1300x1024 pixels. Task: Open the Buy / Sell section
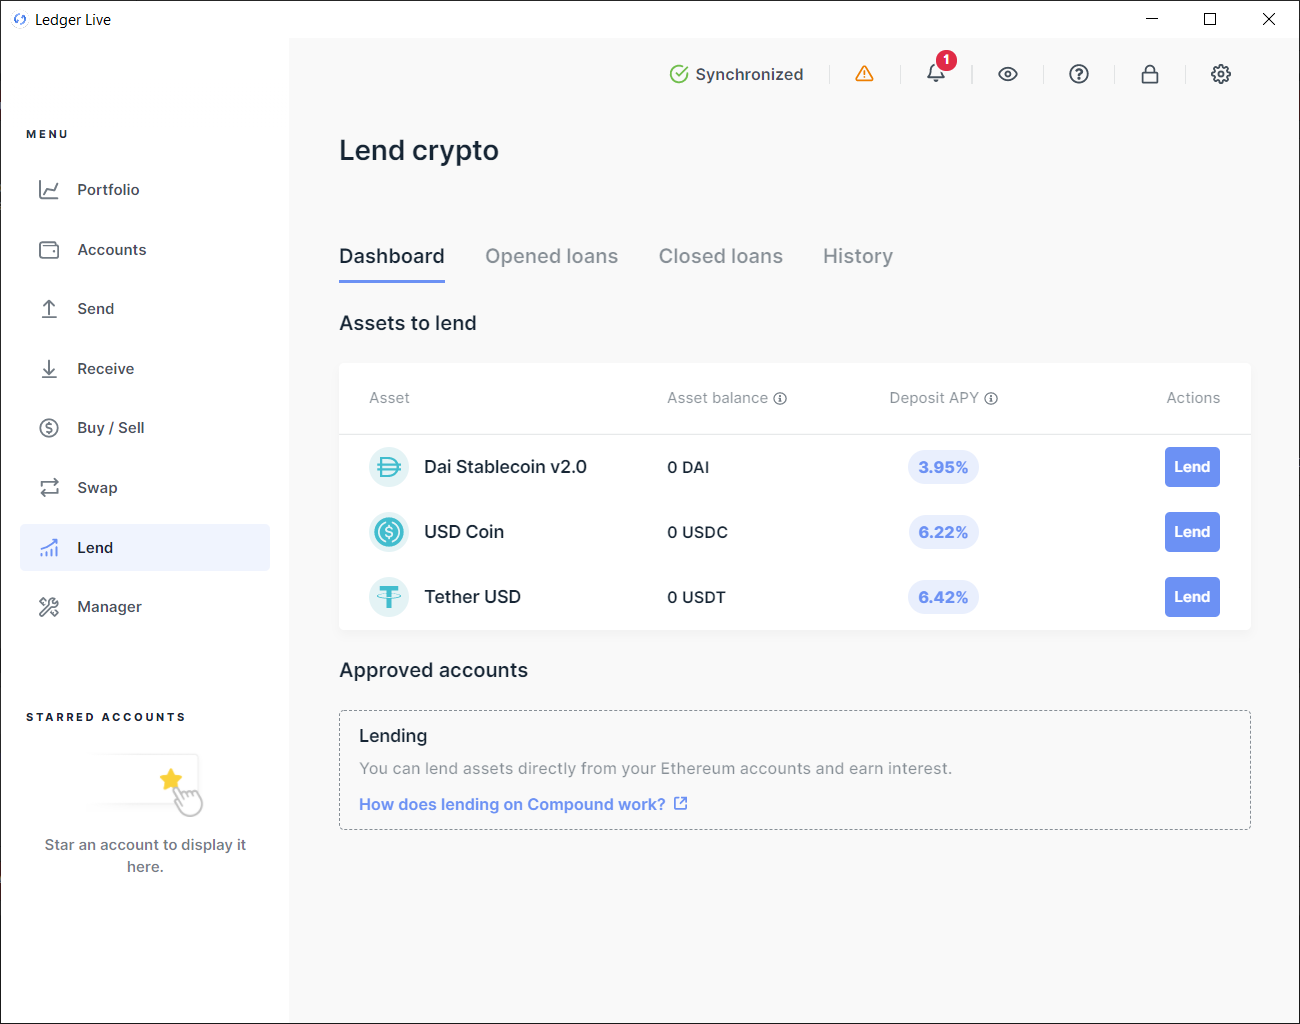coord(110,427)
